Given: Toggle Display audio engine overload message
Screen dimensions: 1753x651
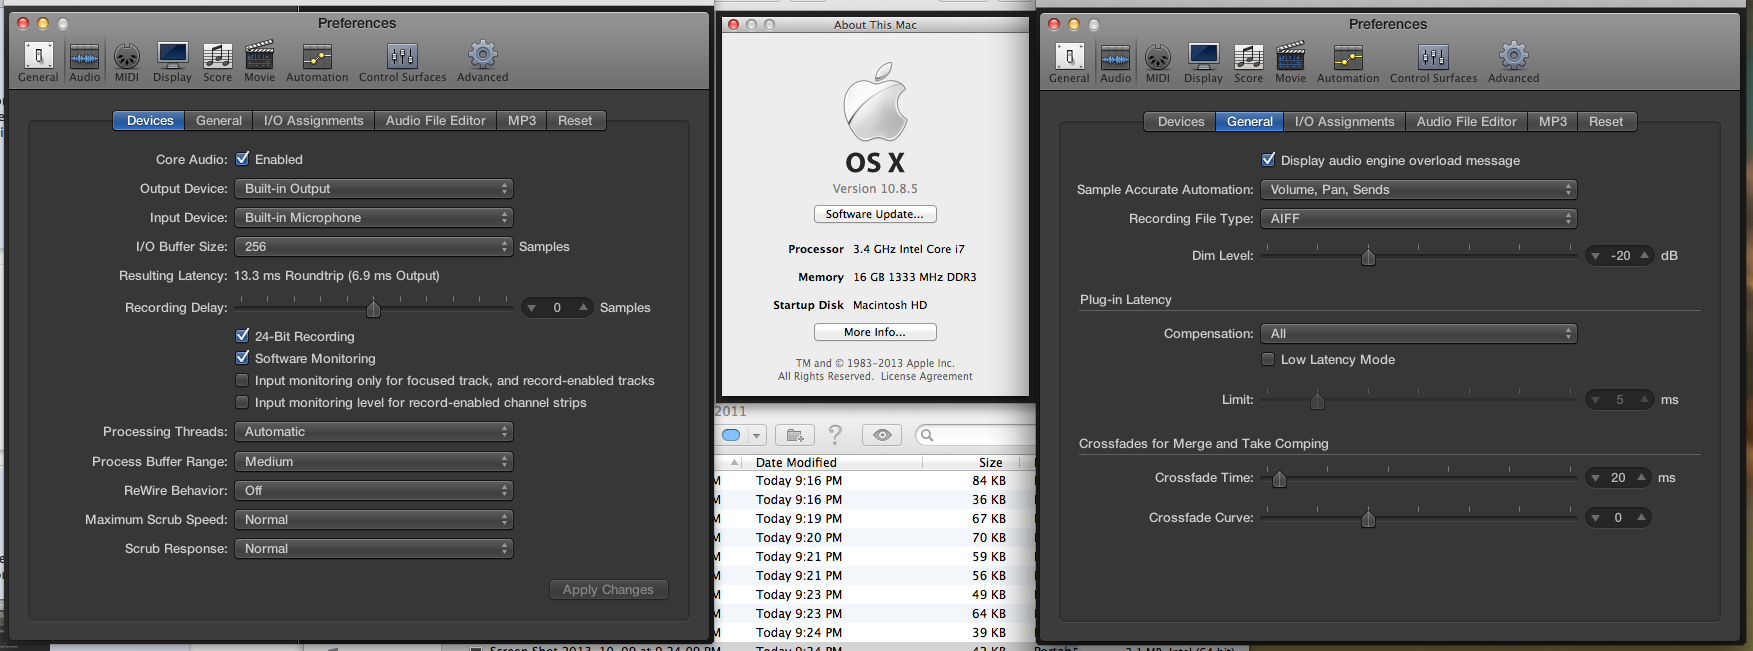Looking at the screenshot, I should click(x=1268, y=159).
